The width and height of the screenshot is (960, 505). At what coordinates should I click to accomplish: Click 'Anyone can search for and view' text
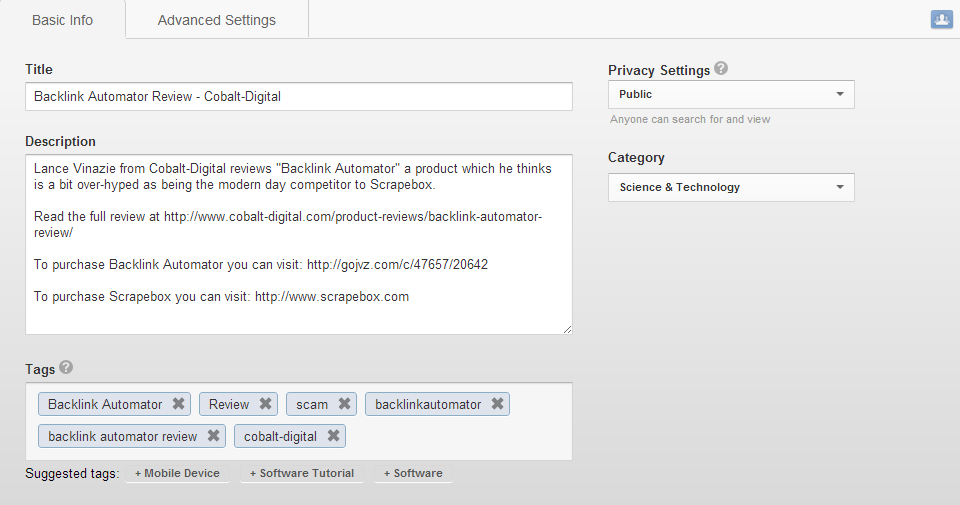[690, 119]
